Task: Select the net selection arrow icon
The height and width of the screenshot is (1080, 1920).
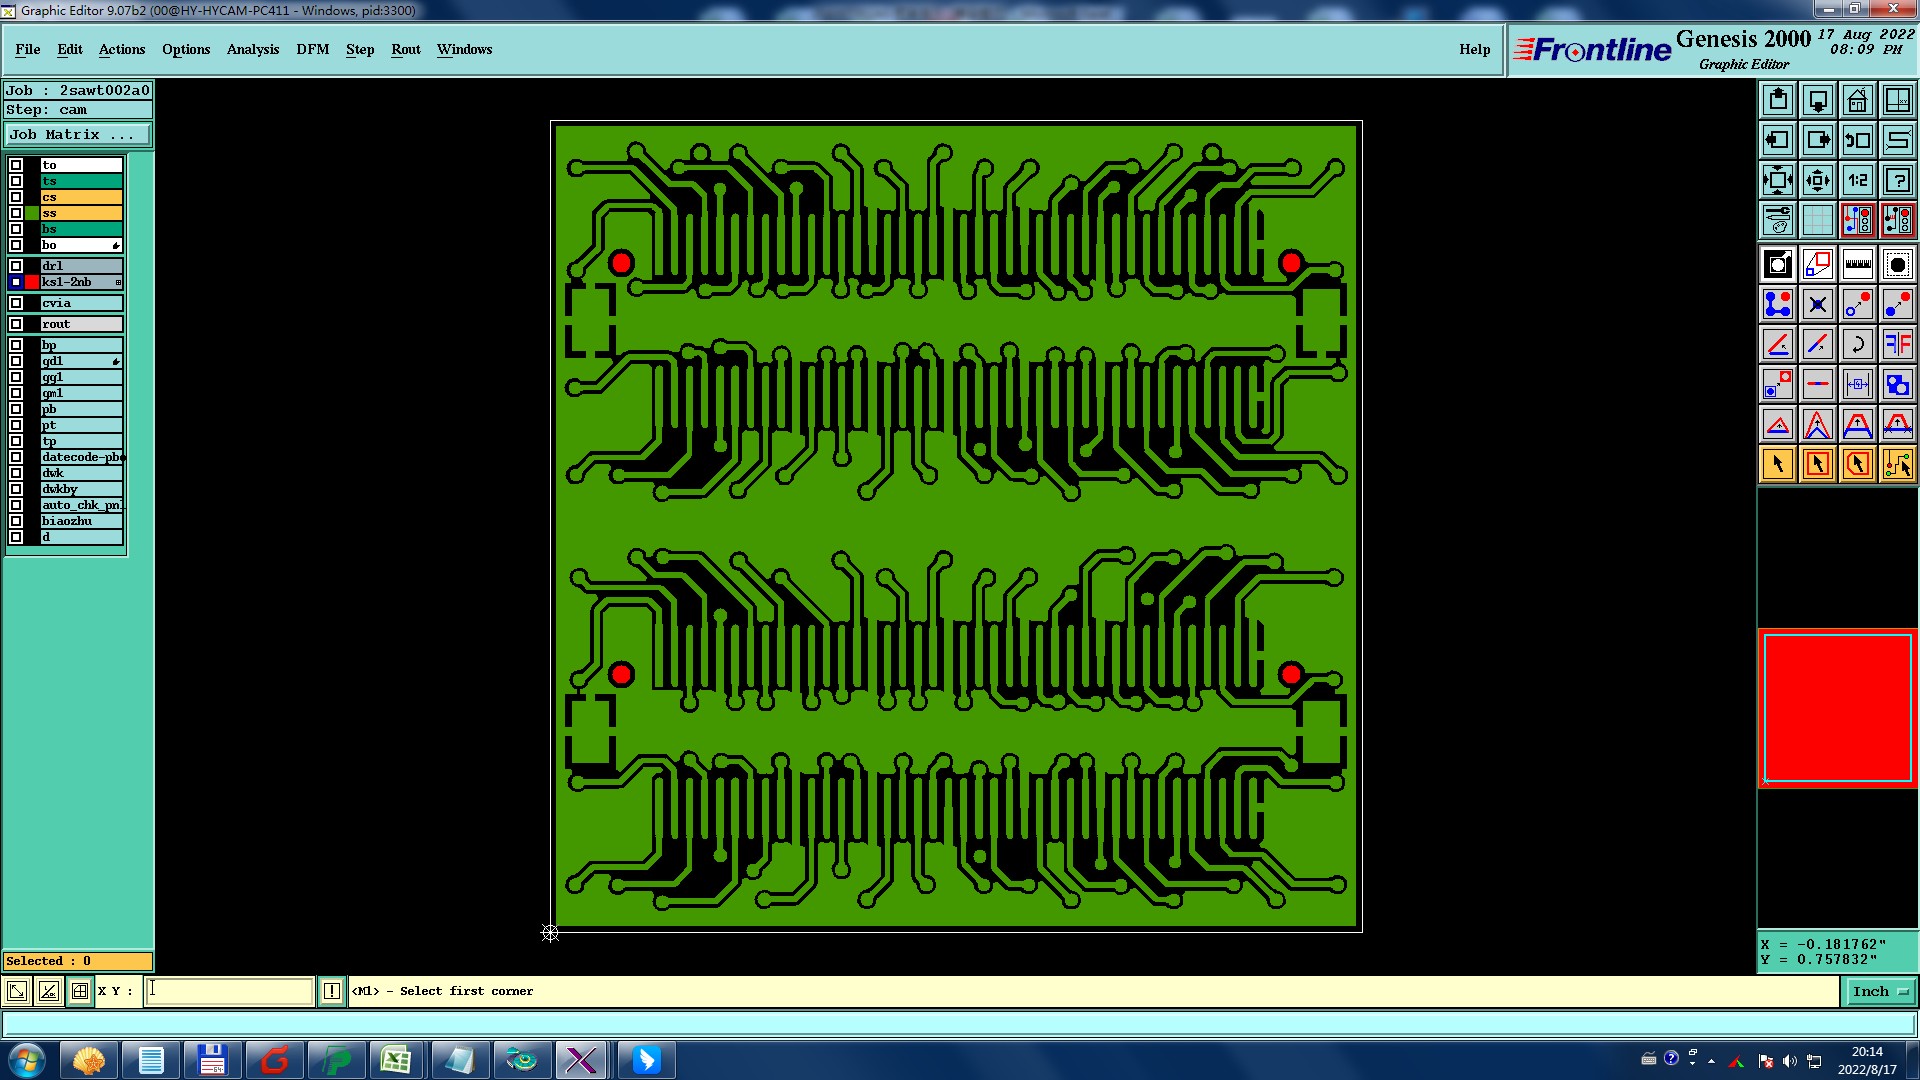Action: [1897, 464]
